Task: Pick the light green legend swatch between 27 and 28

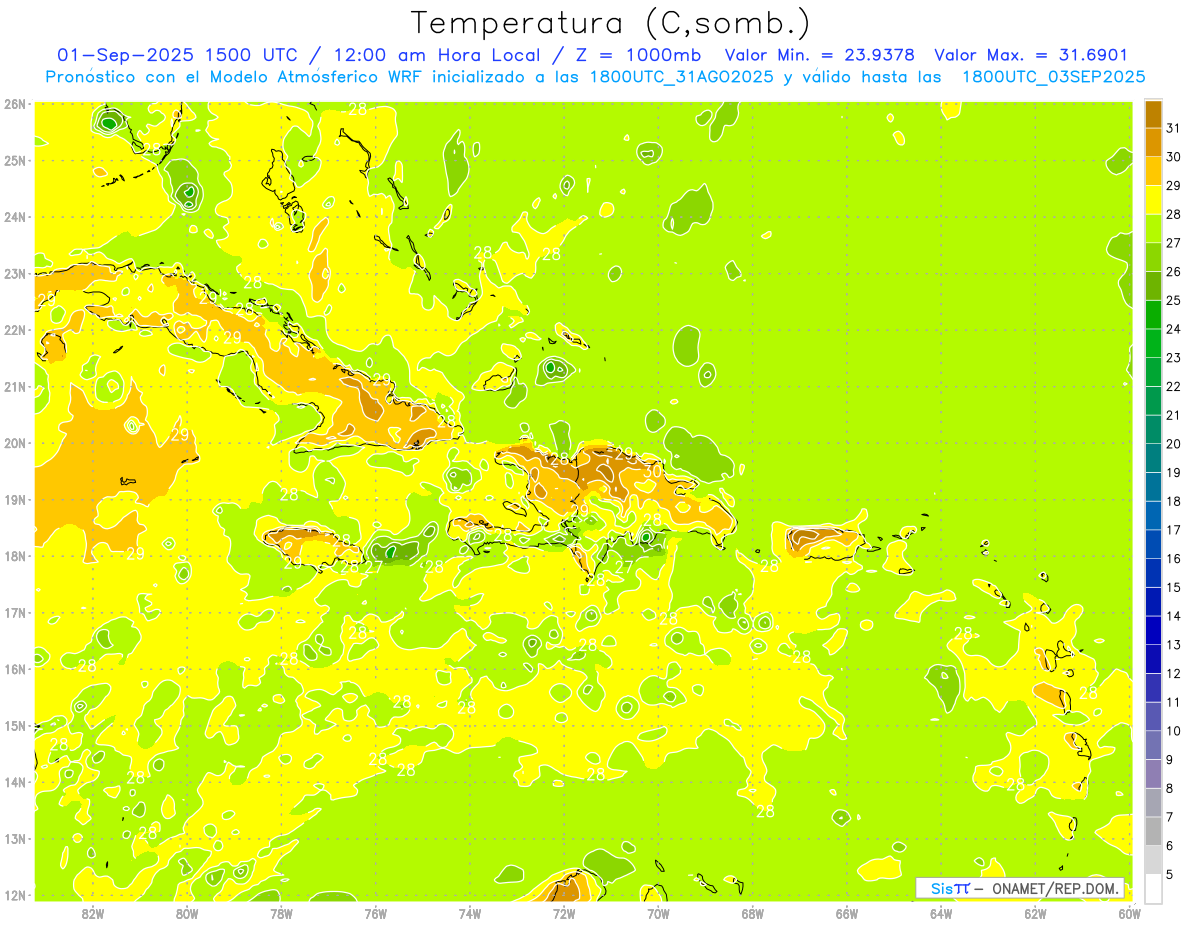Action: click(x=1153, y=229)
